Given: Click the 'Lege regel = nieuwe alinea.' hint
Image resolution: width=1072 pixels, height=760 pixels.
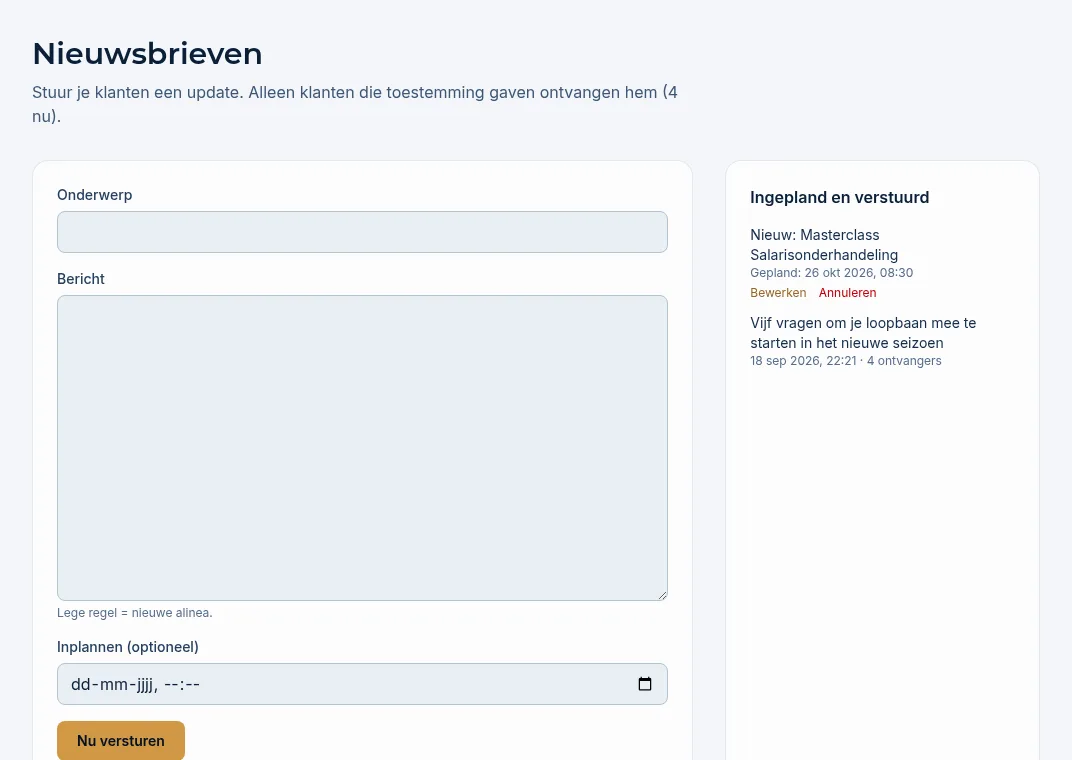Looking at the screenshot, I should (135, 613).
